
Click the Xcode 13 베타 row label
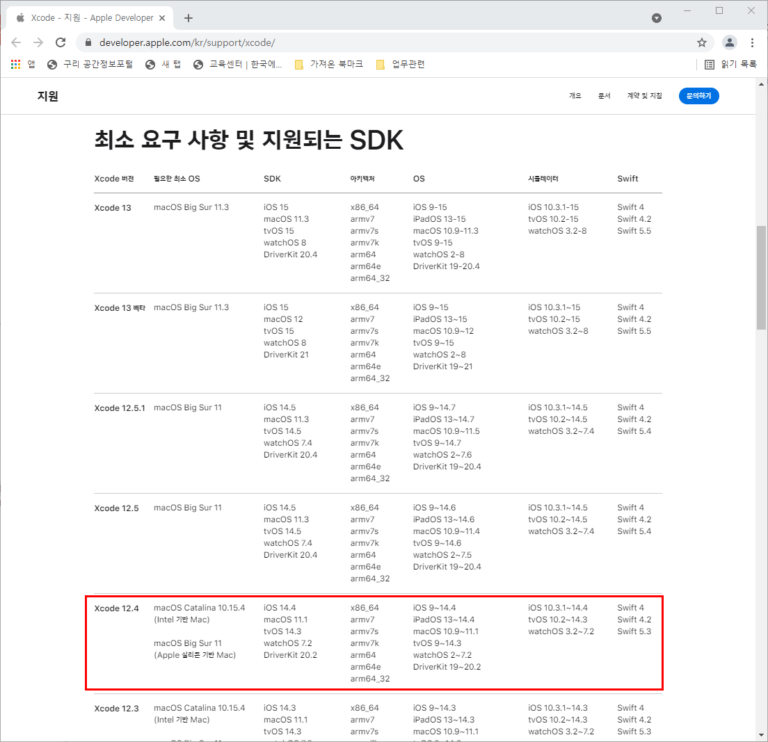(x=120, y=308)
